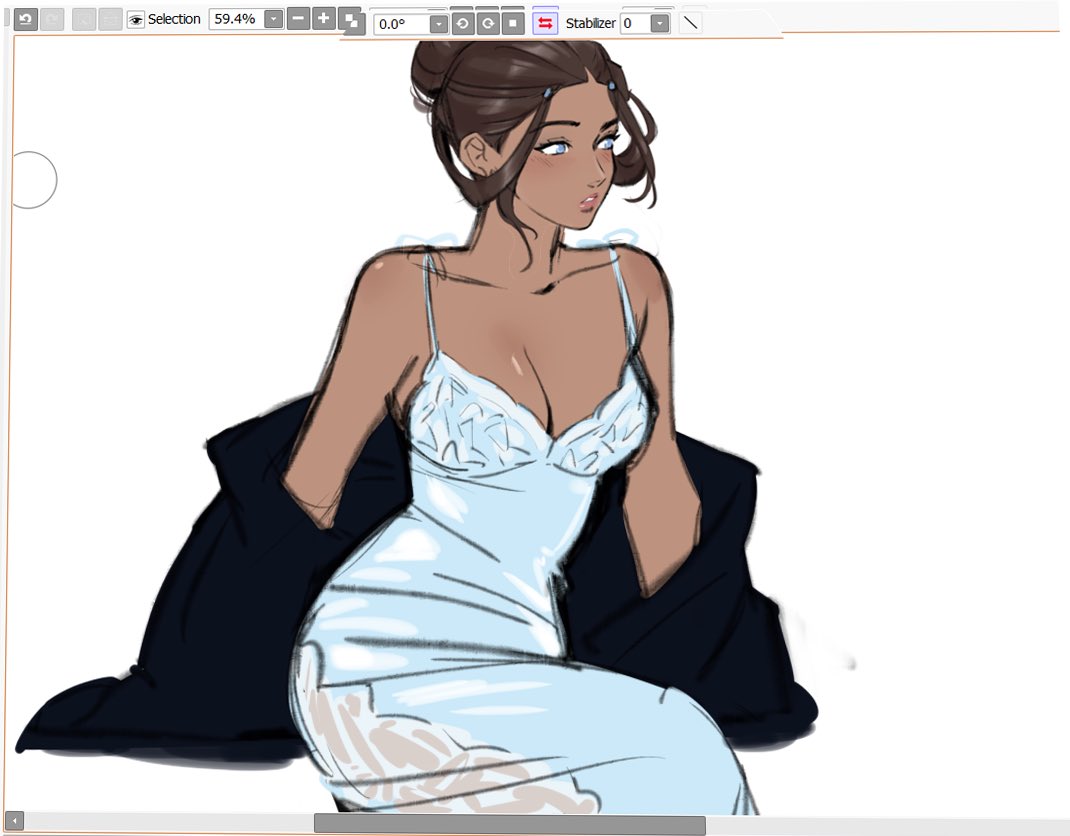Click the greyed-out Redo button
Viewport: 1070px width, 836px height.
pyautogui.click(x=52, y=18)
